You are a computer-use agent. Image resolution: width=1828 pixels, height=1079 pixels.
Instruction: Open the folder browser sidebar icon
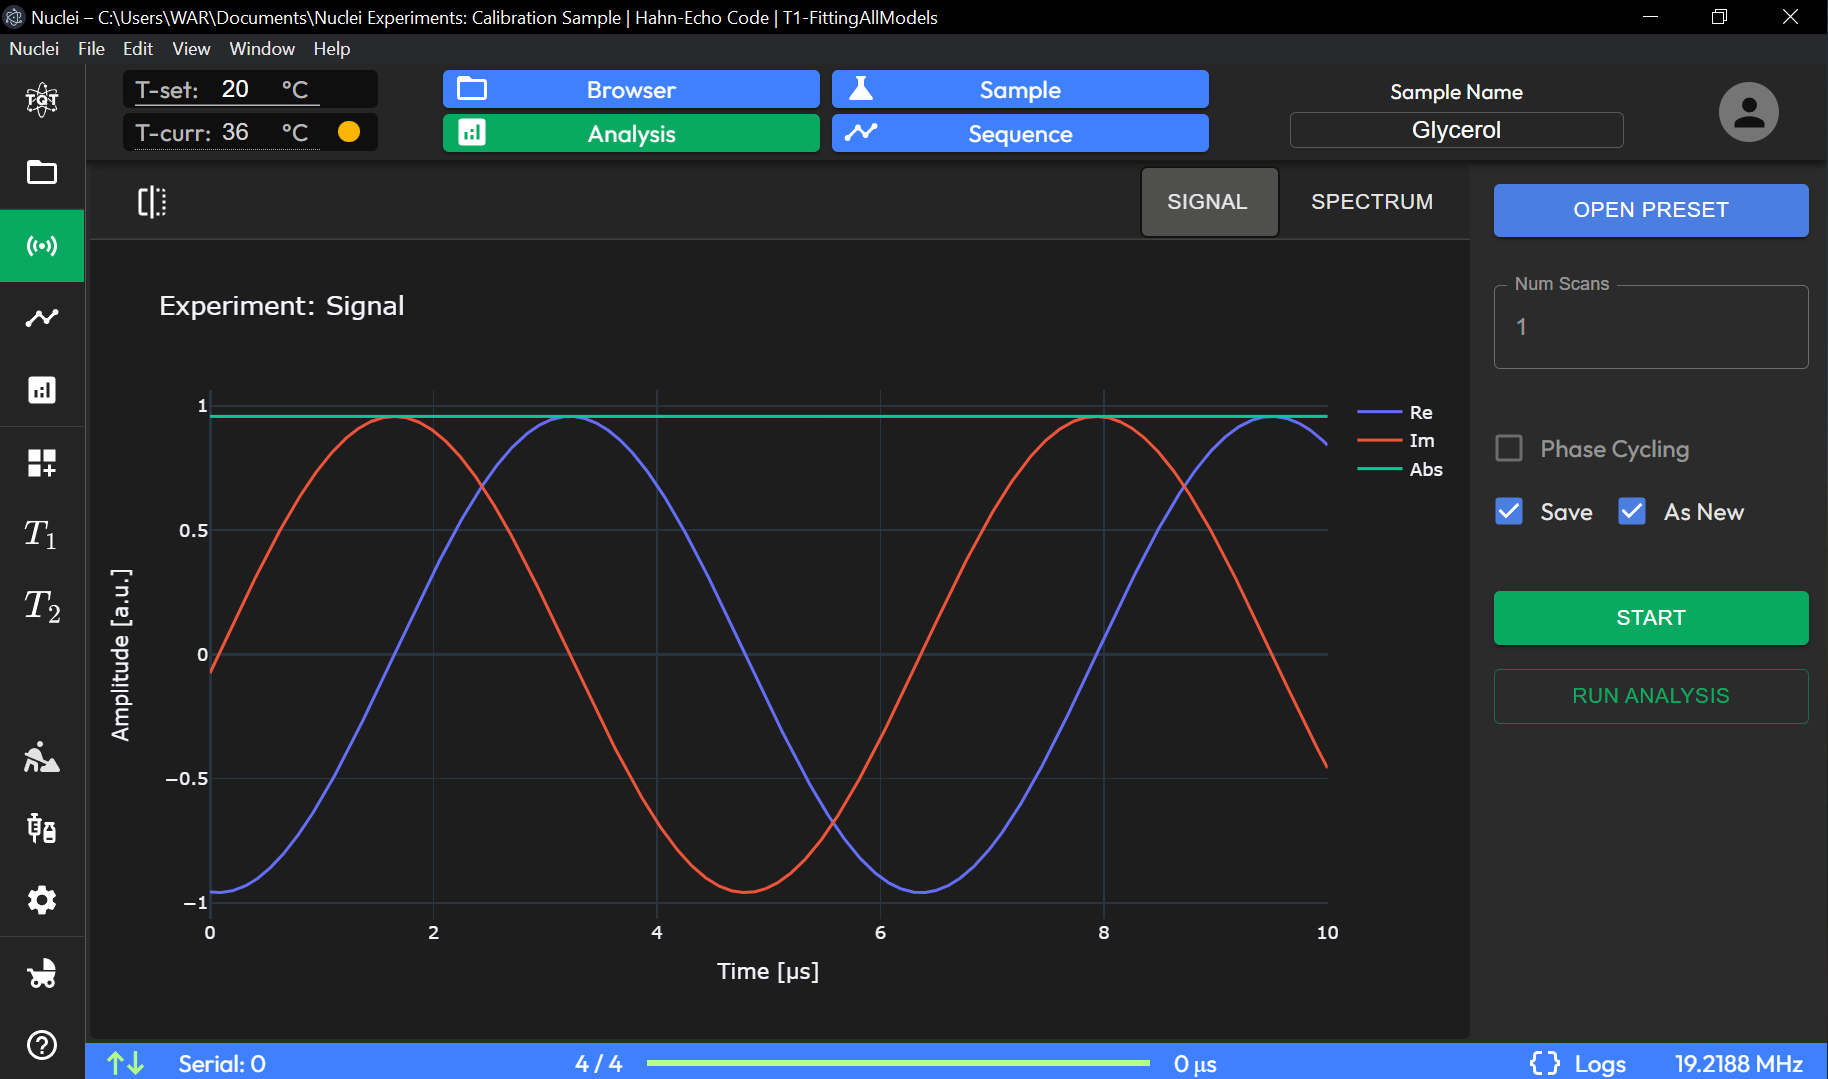coord(42,172)
